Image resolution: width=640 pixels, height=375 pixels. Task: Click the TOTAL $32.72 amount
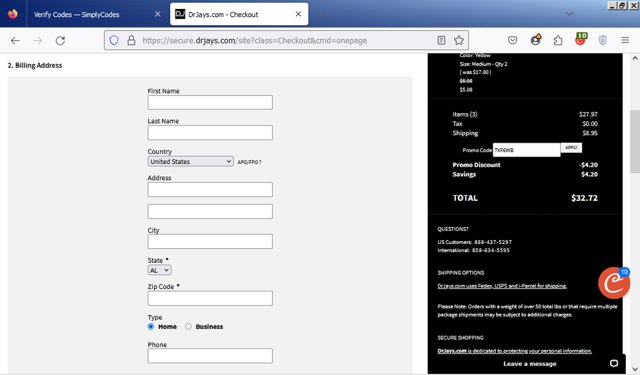[584, 198]
